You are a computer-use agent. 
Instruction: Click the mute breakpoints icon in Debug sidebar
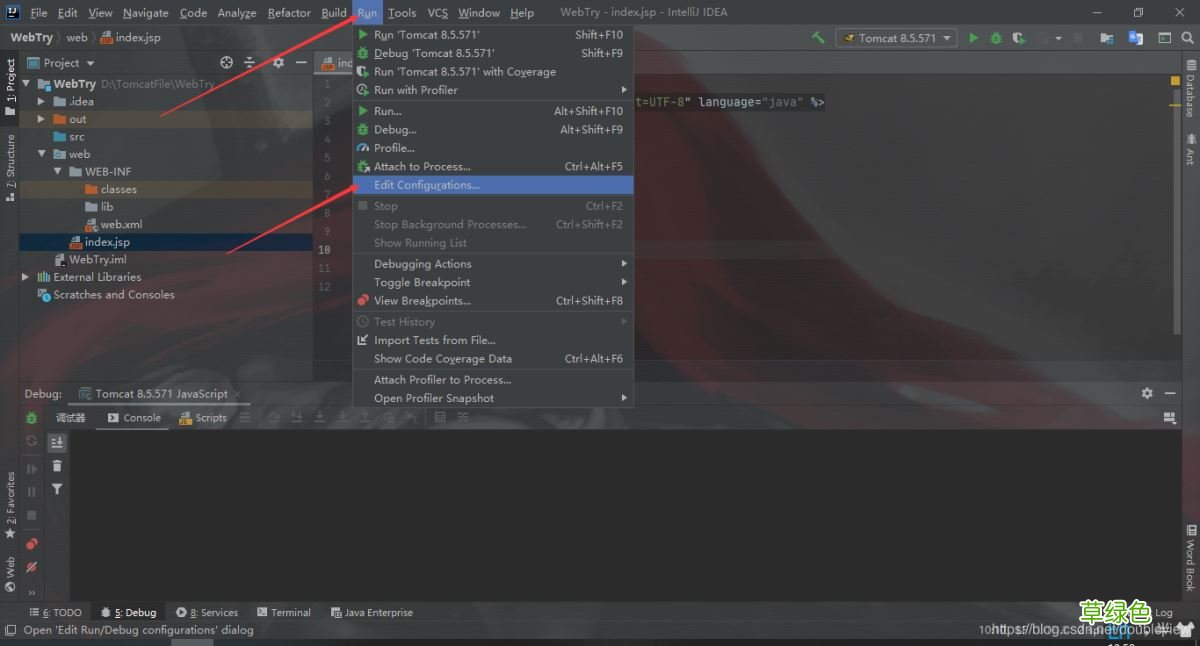(x=32, y=567)
